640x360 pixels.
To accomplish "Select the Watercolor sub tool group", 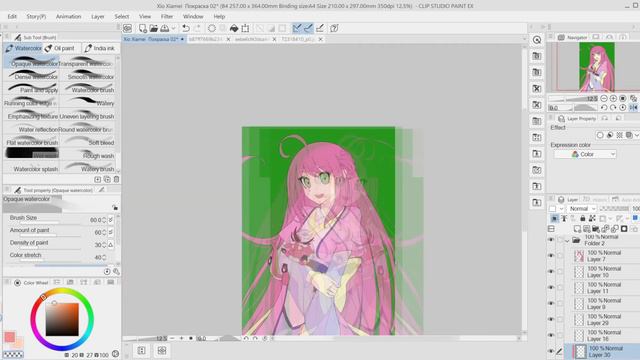I will coord(23,48).
